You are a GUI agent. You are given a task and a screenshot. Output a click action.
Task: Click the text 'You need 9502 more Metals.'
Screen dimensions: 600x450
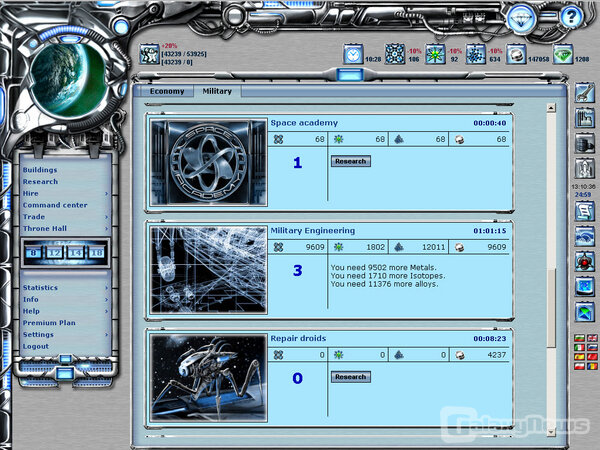point(383,267)
